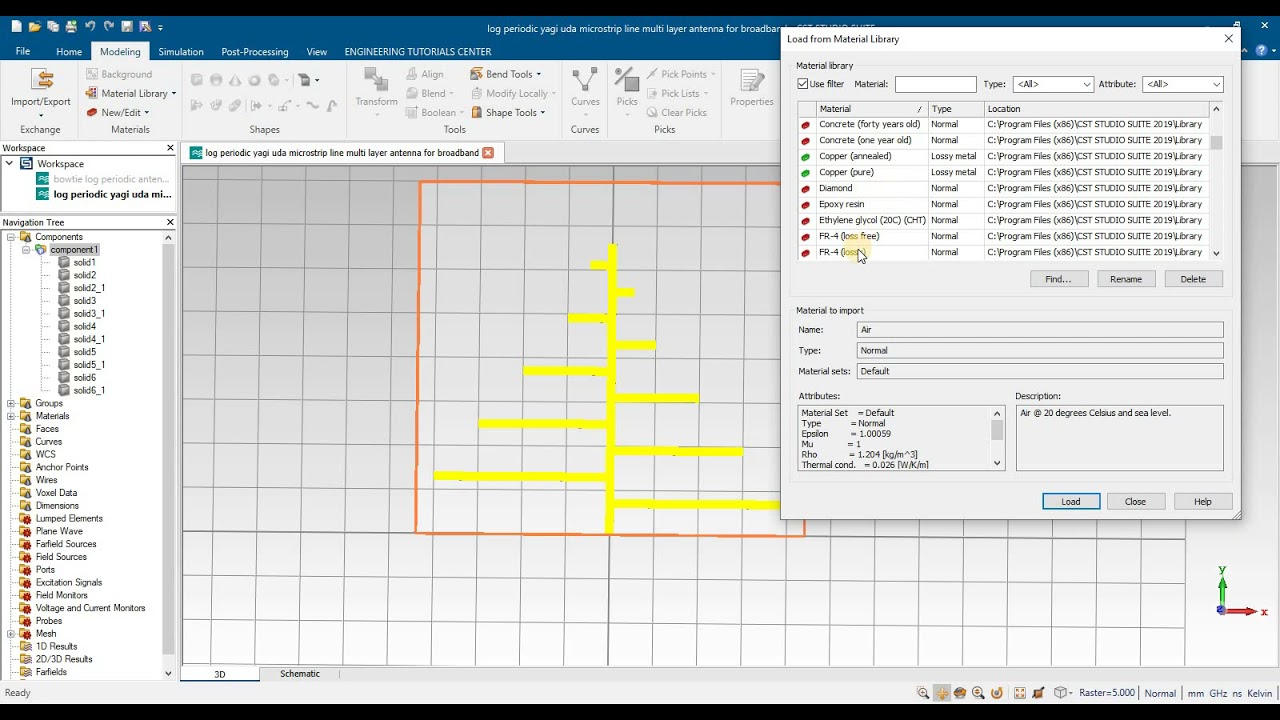Open Material Library in the Materials group
Image resolution: width=1280 pixels, height=720 pixels.
point(131,93)
